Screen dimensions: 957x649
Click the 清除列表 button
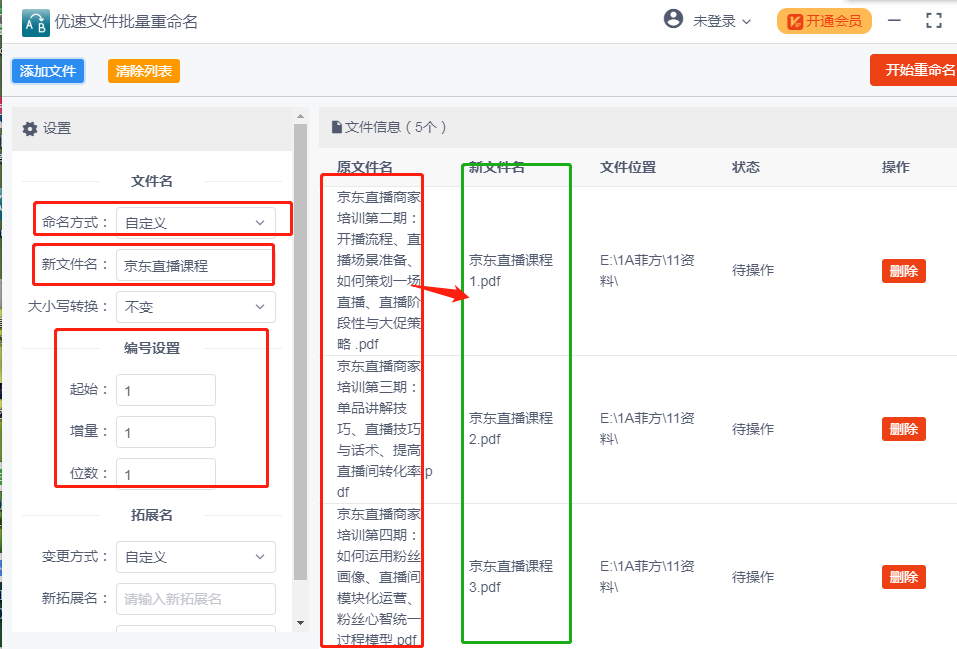click(144, 71)
